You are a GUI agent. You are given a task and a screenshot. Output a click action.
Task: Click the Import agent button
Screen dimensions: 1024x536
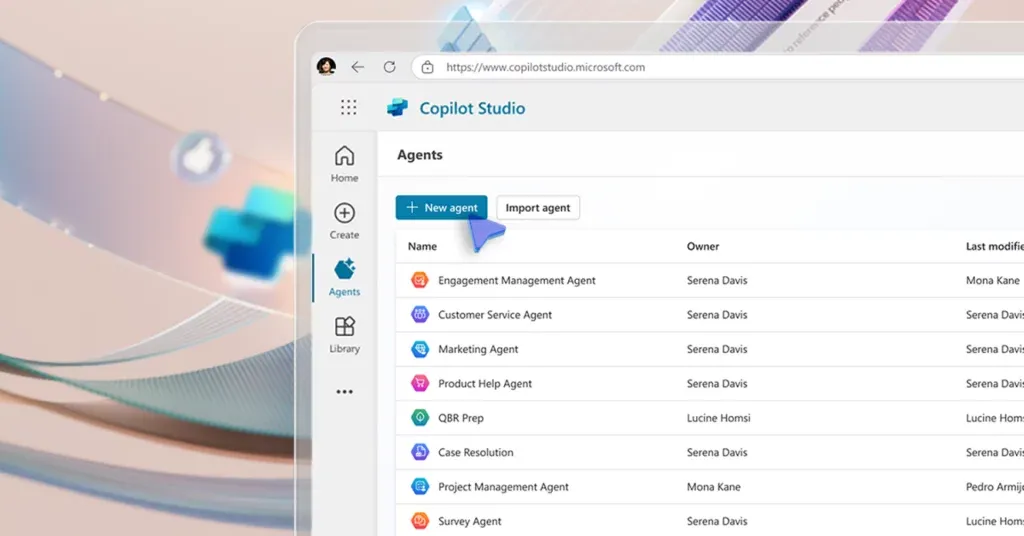537,208
